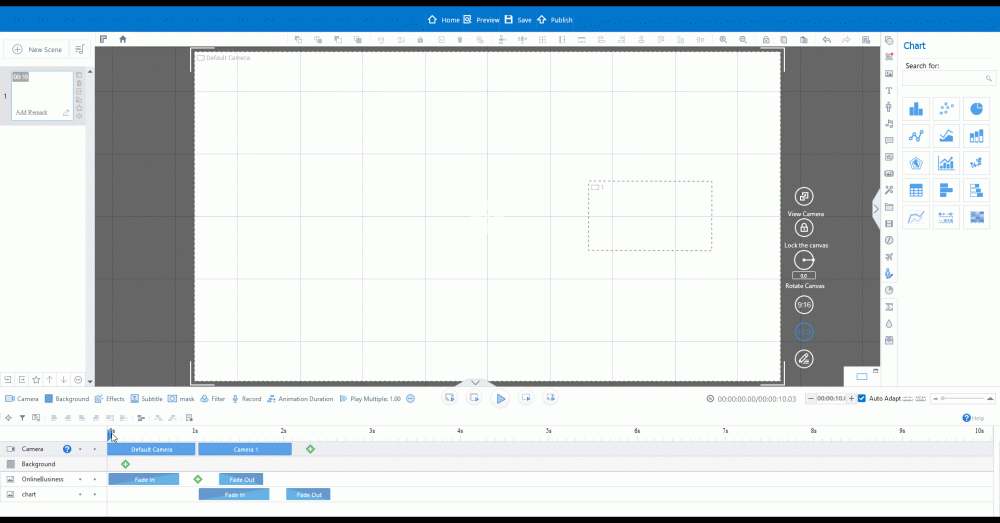Click the Lock the canvas icon
Image resolution: width=1000 pixels, height=523 pixels.
(x=804, y=228)
